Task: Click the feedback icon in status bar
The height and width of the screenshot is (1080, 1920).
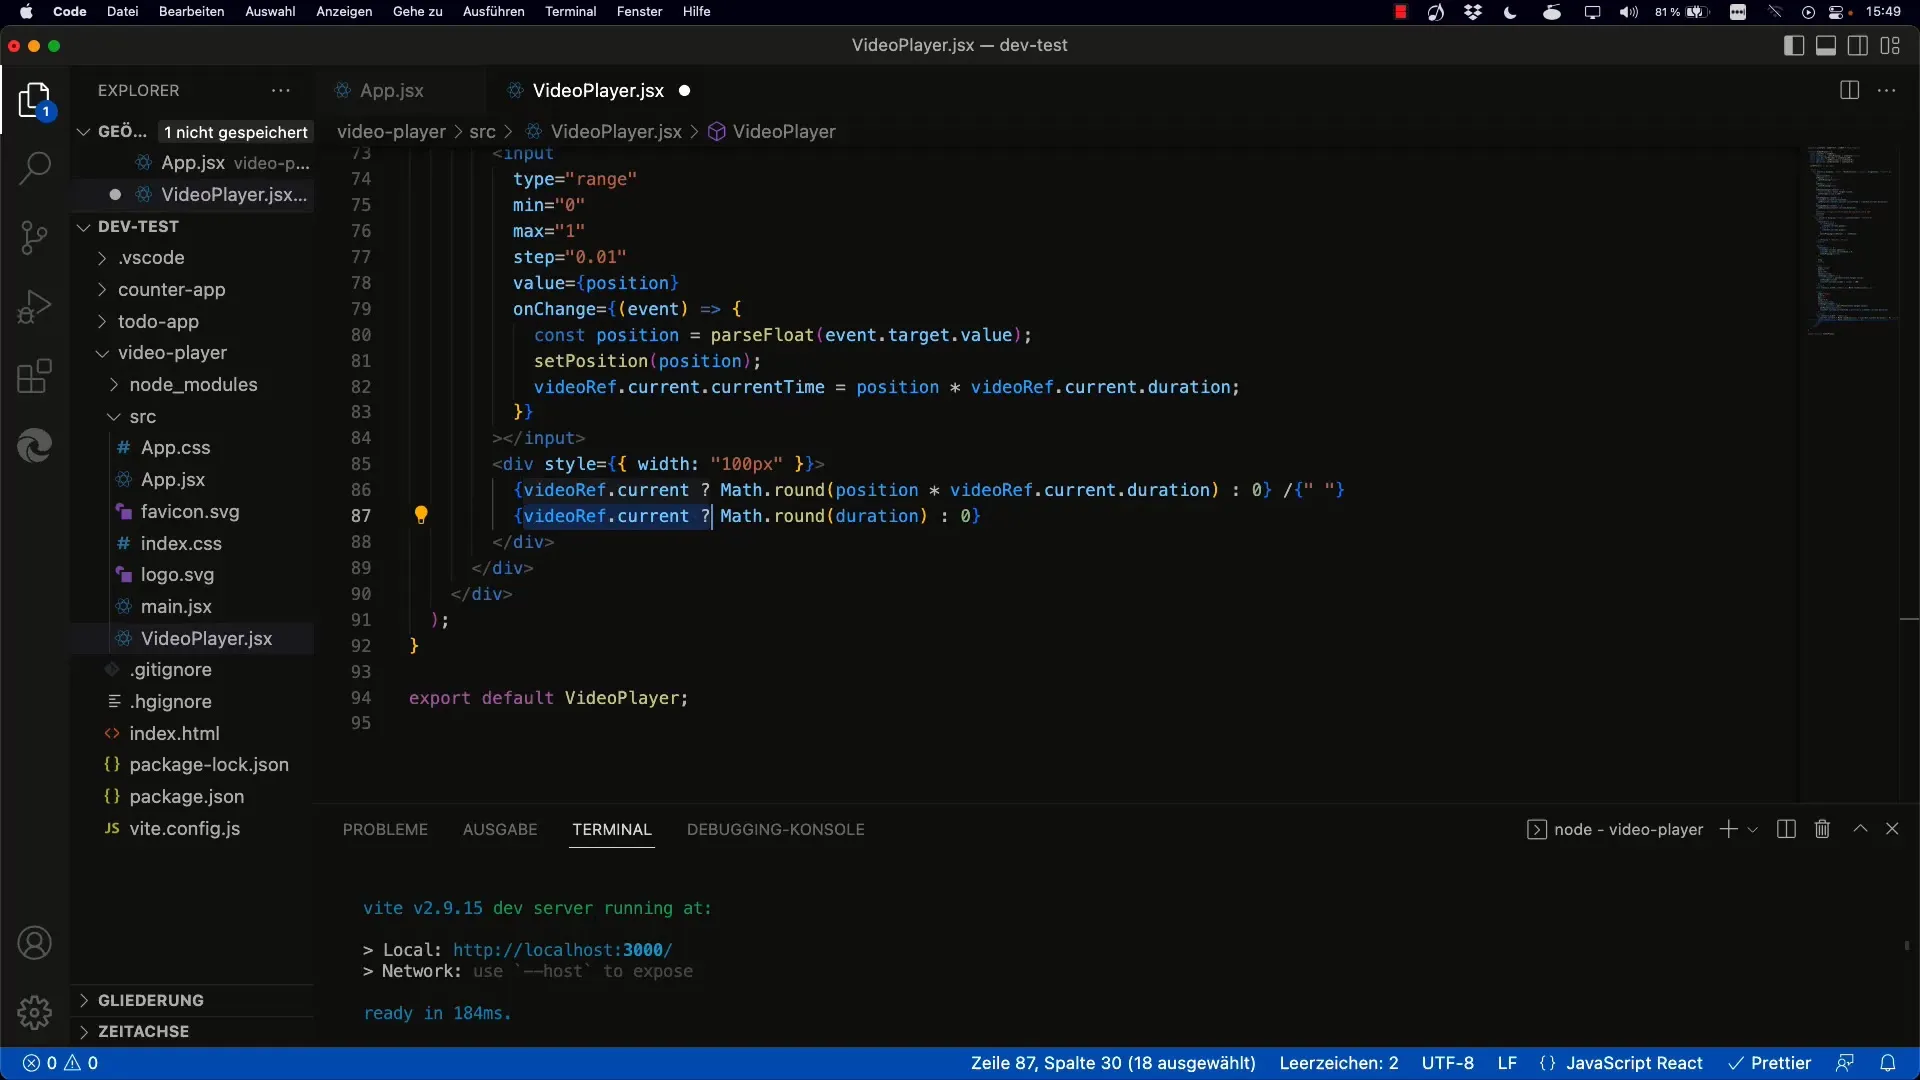Action: [1845, 1063]
